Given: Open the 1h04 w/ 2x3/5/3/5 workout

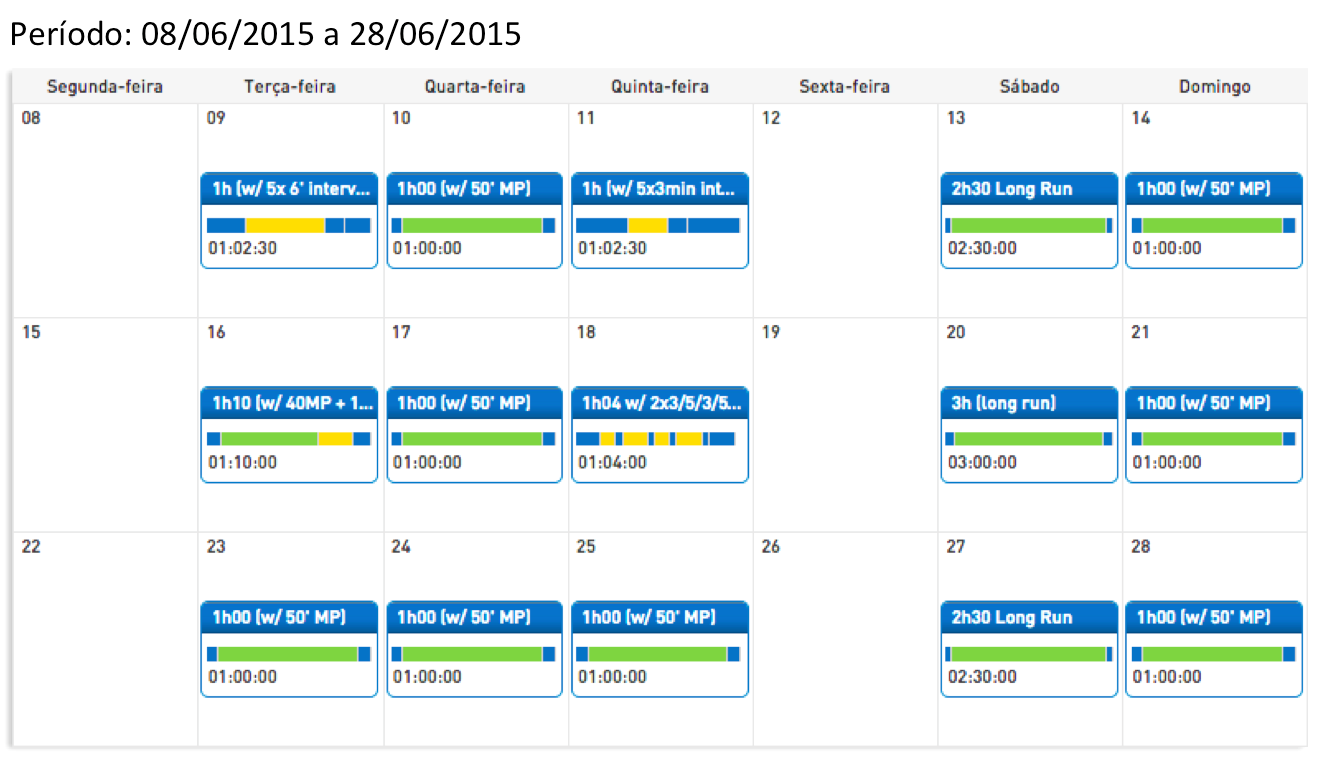Looking at the screenshot, I should (x=659, y=403).
